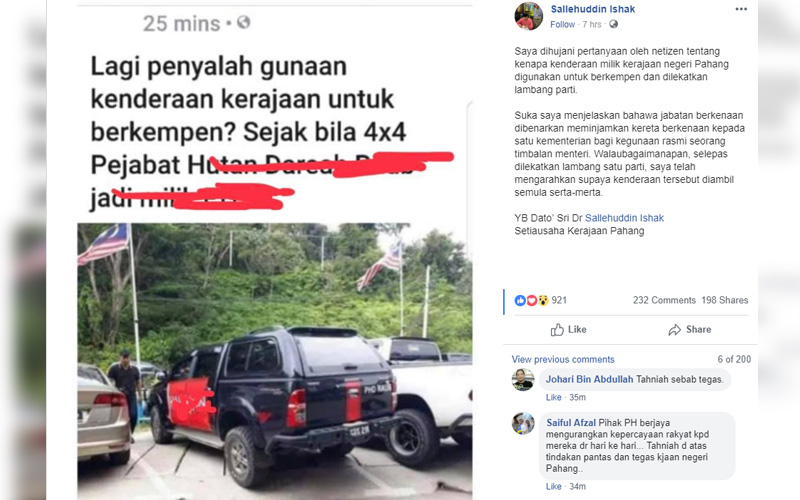Open Sallehuddin Ishak profile name at top
This screenshot has width=800, height=500.
click(x=593, y=9)
